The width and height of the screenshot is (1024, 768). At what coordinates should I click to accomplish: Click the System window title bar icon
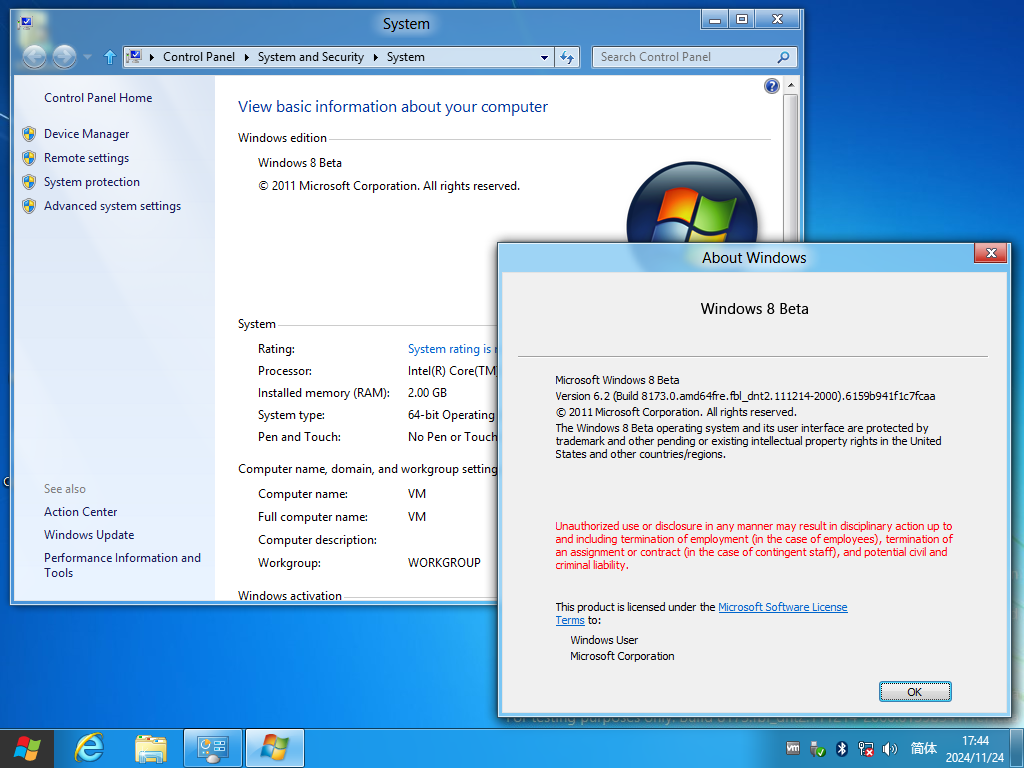point(25,24)
